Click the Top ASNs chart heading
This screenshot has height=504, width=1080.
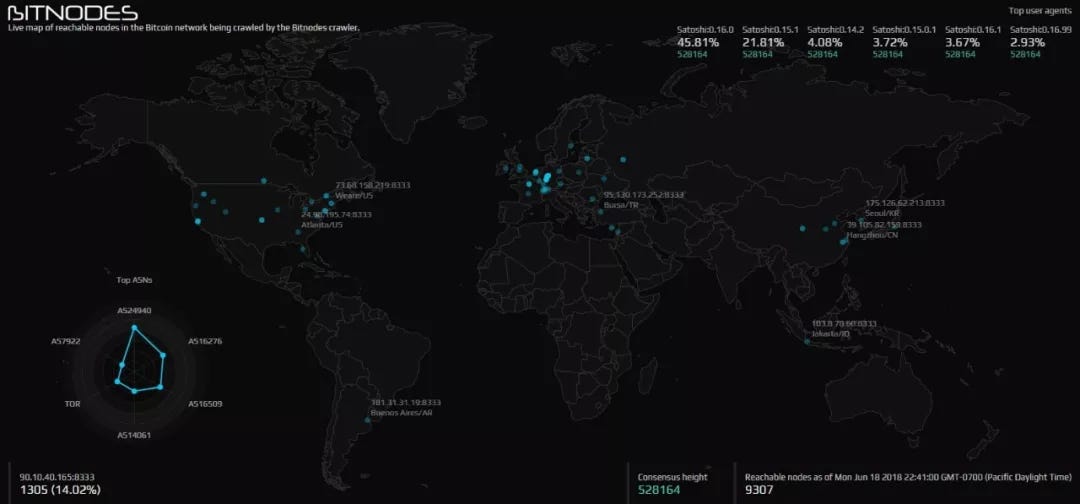(134, 280)
